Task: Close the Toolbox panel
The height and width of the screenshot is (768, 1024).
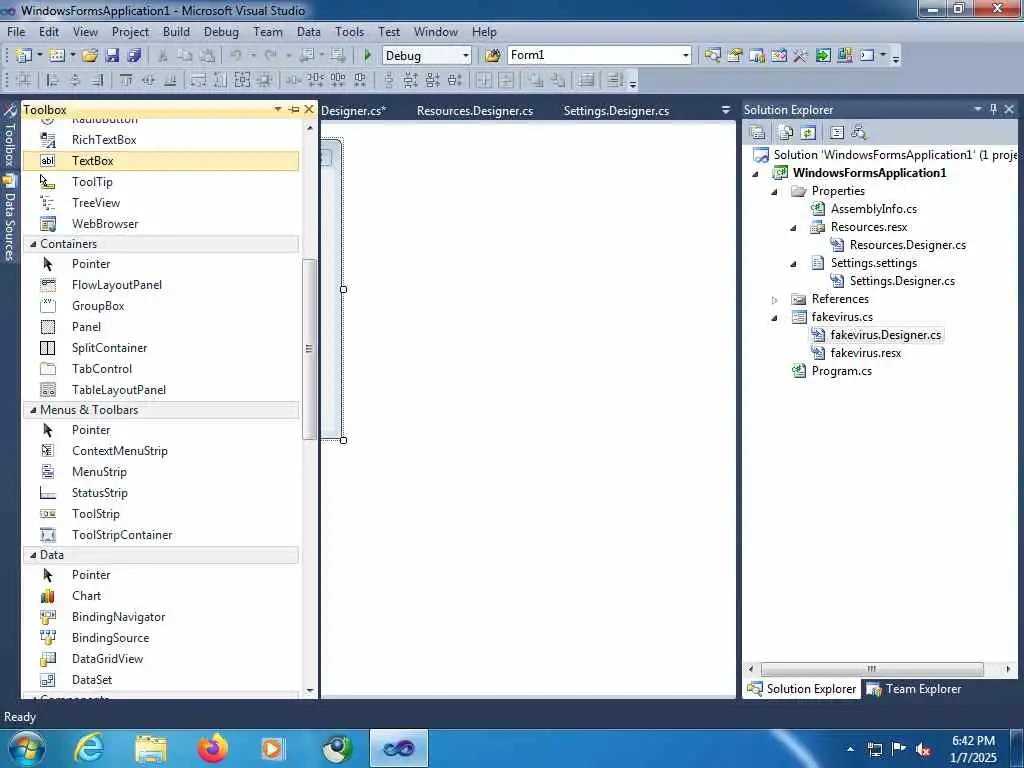Action: coord(310,109)
